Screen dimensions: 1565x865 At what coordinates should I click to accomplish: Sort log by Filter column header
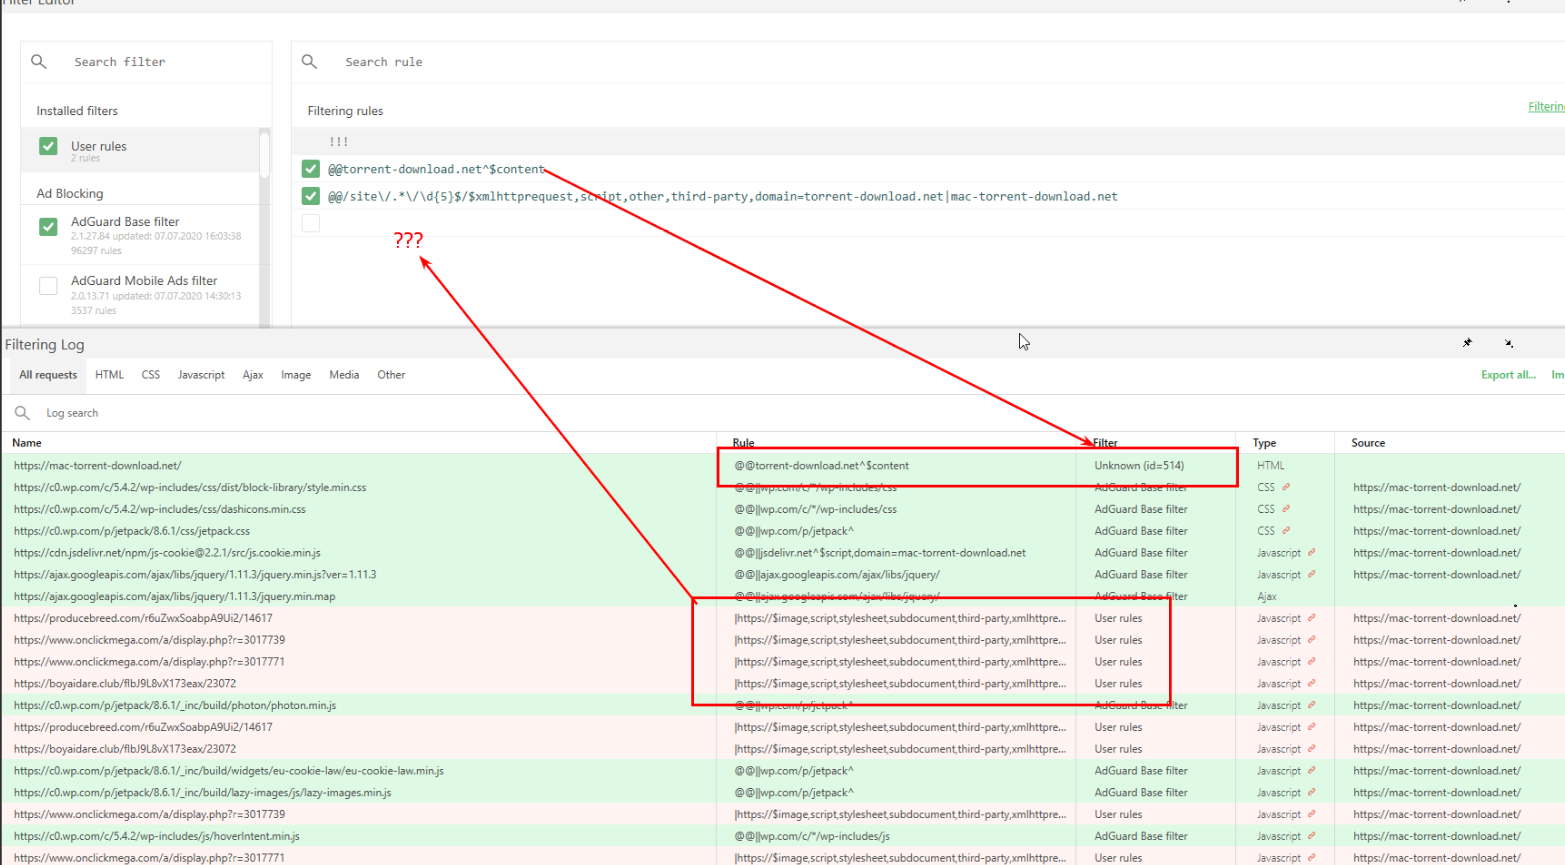click(x=1105, y=443)
